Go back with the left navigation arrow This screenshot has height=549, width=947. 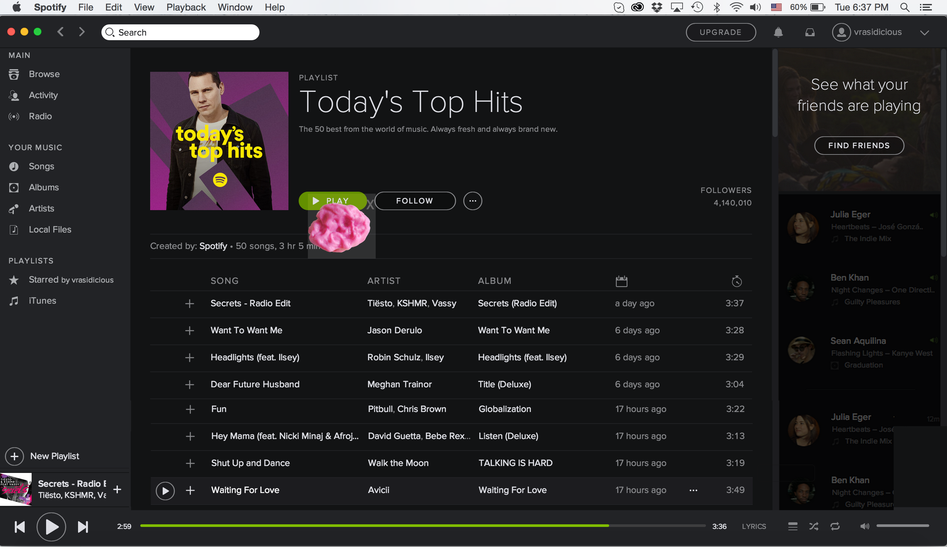coord(60,32)
